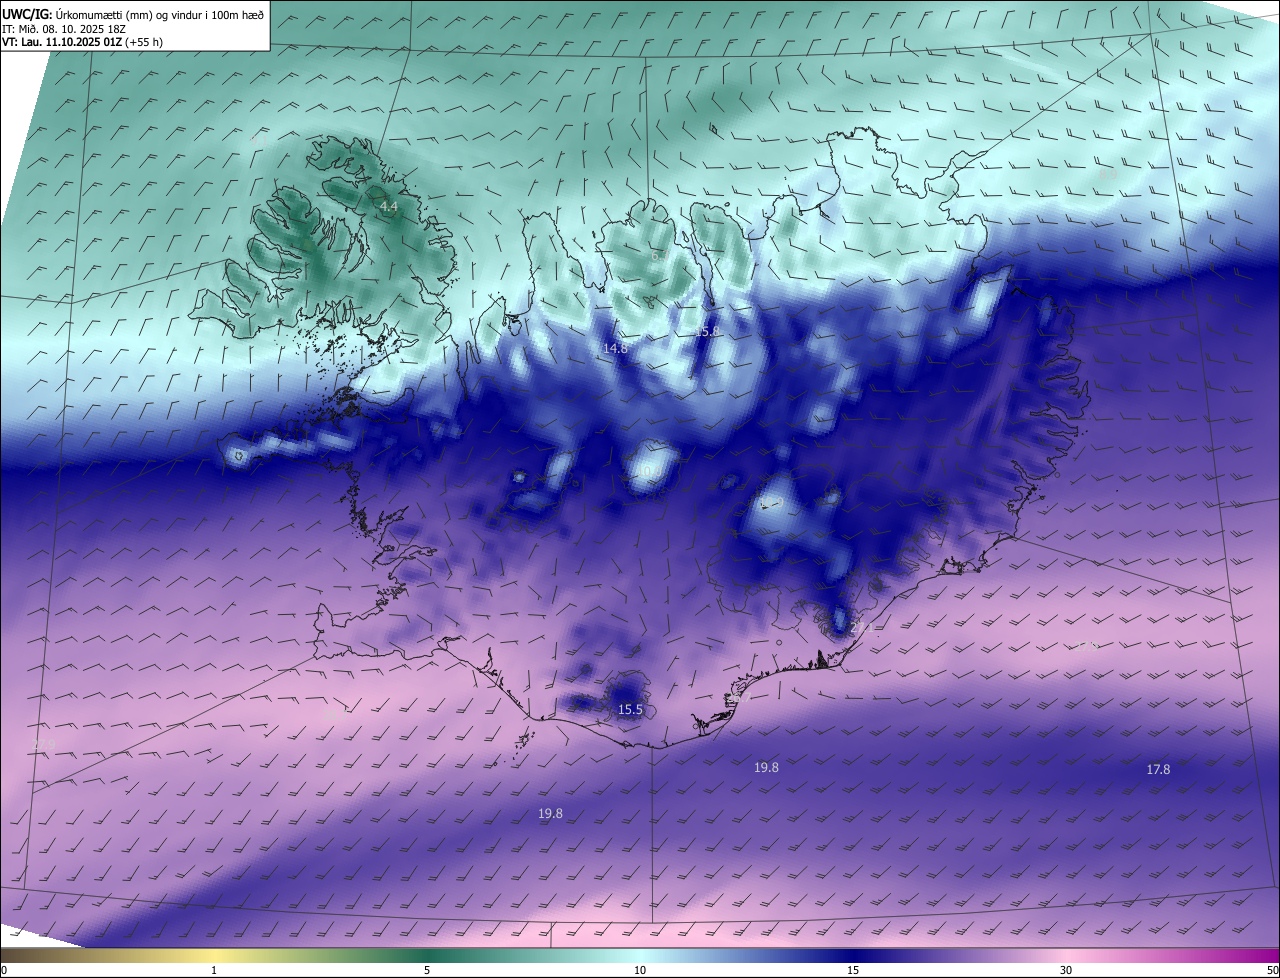
Task: Click the colorbar tick label 10
Action: point(640,970)
